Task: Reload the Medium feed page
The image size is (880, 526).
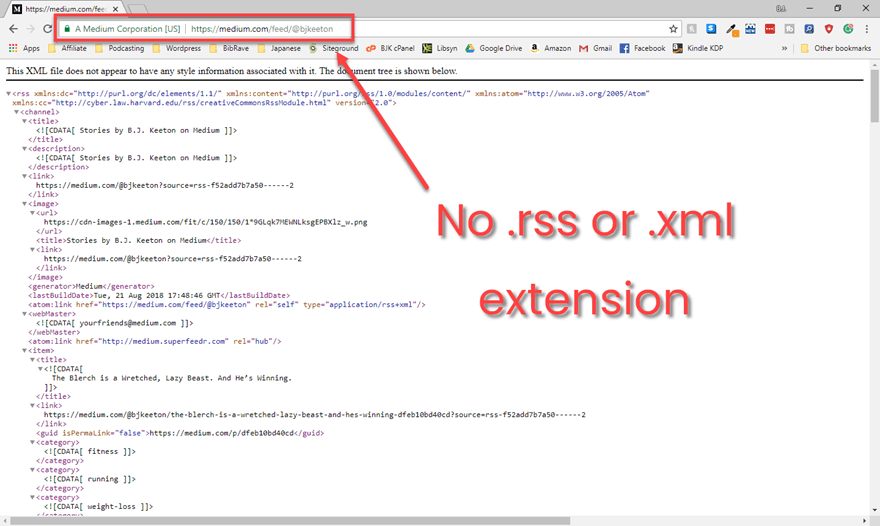Action: (47, 29)
